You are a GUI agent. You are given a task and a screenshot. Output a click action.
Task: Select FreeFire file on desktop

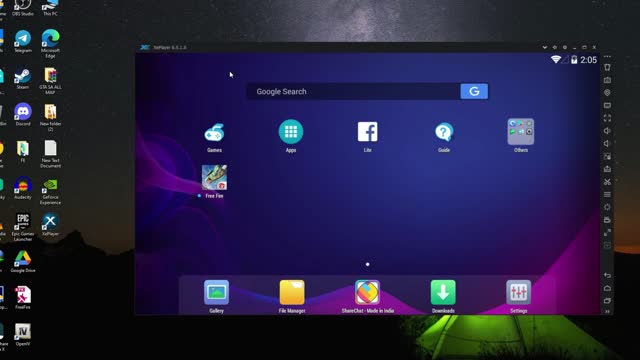pyautogui.click(x=23, y=298)
